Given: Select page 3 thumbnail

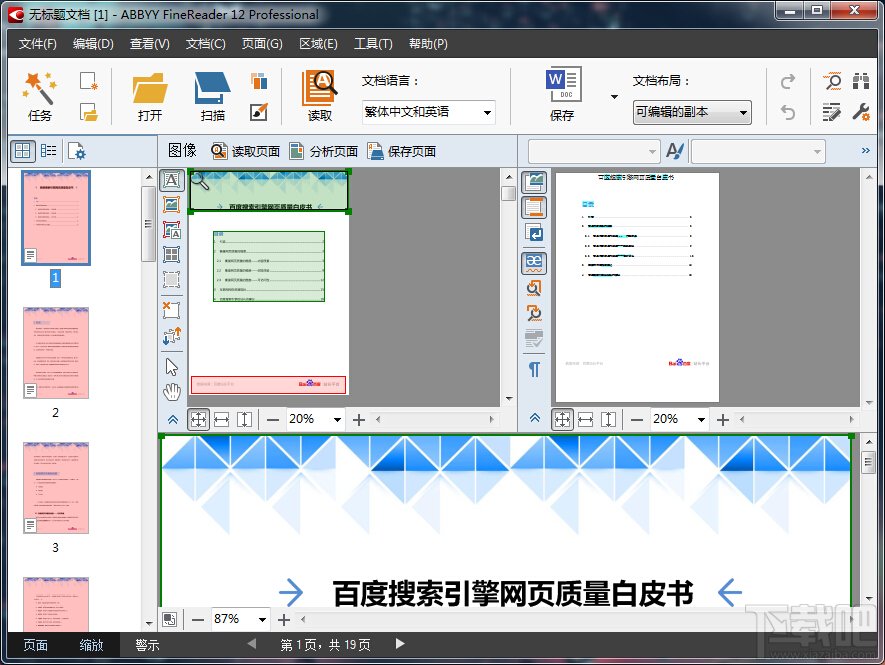Looking at the screenshot, I should coord(55,488).
